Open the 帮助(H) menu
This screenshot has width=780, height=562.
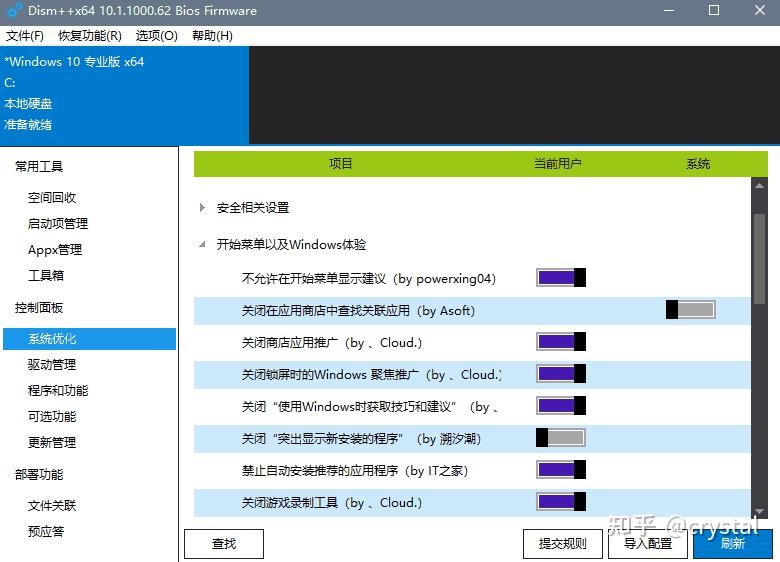coord(212,36)
